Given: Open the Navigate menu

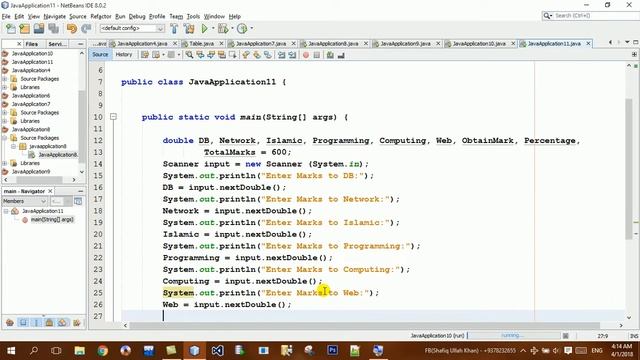Looking at the screenshot, I should [x=55, y=16].
